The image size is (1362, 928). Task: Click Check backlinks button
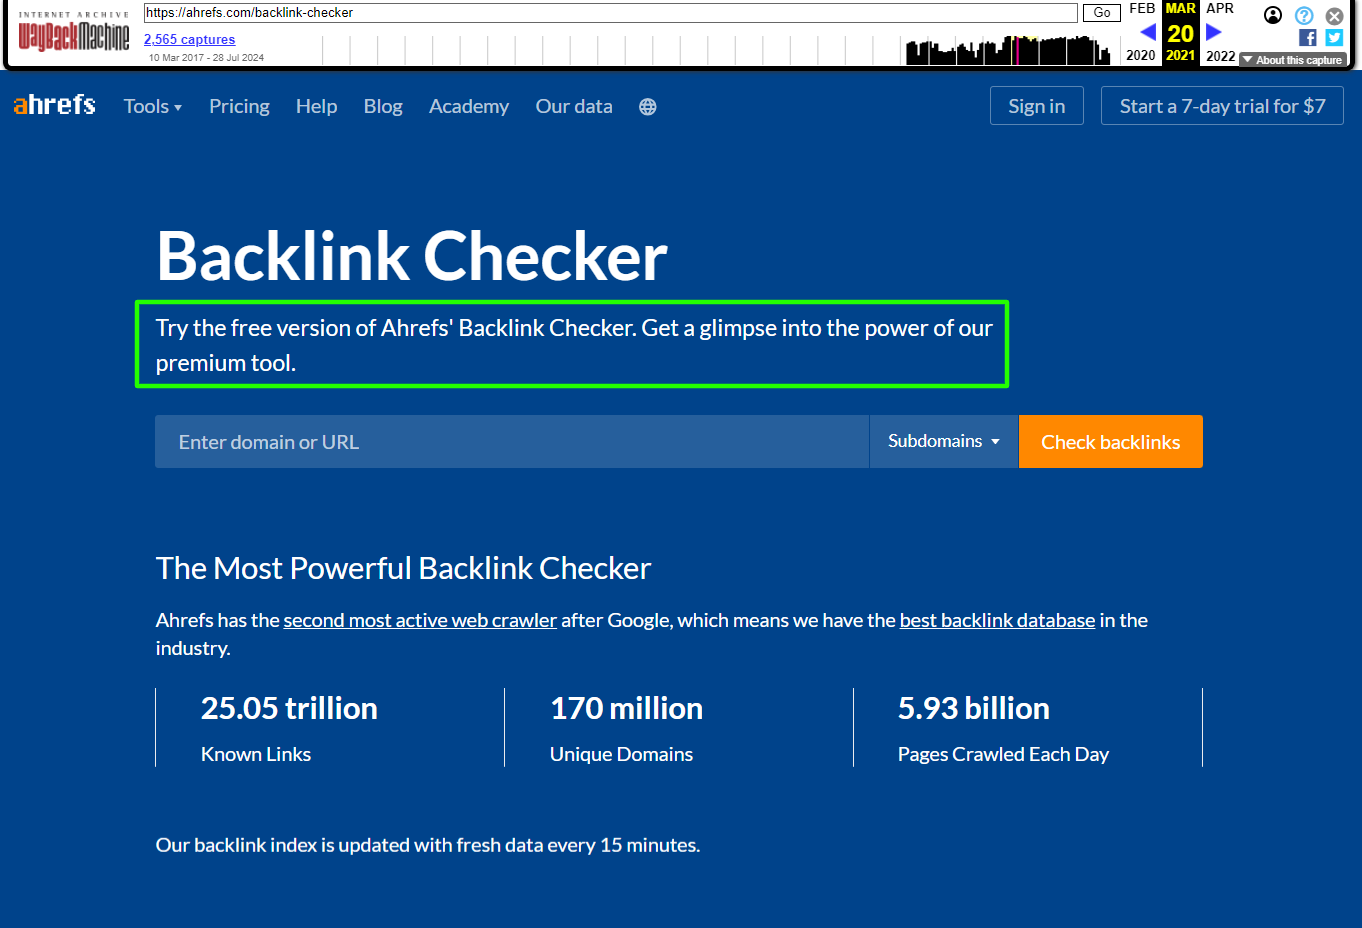[x=1111, y=442]
